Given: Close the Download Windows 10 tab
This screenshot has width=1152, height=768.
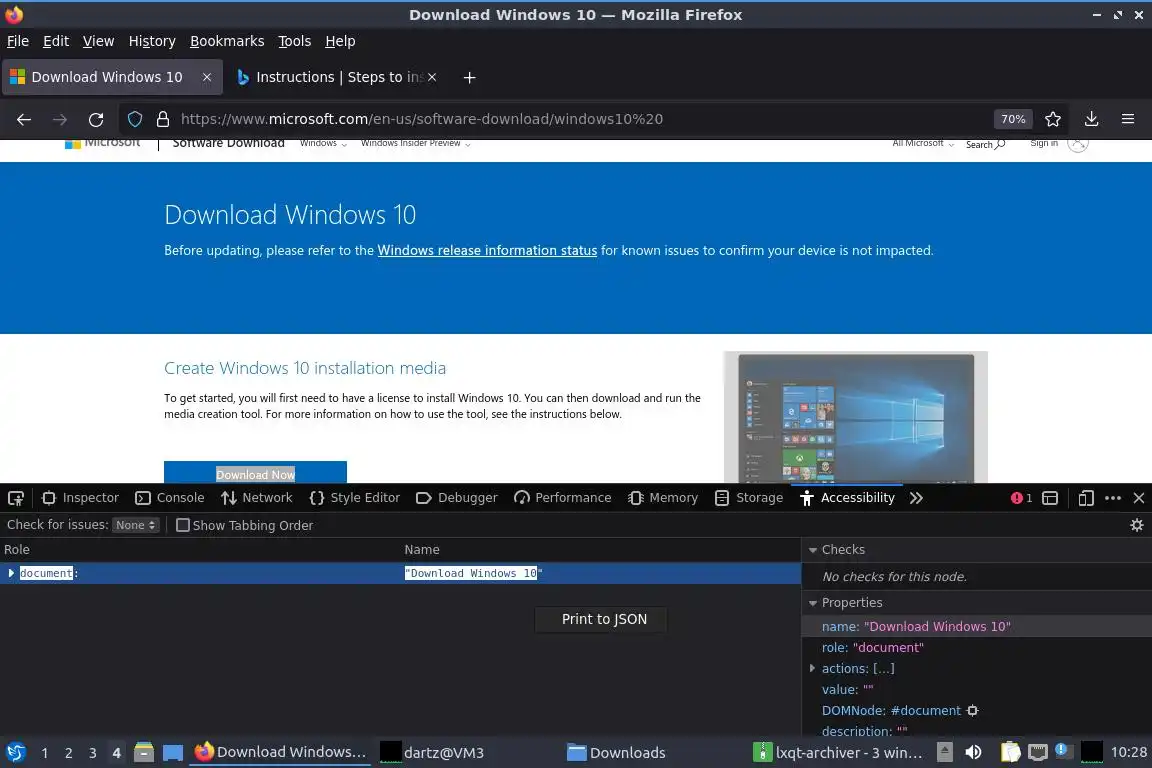Looking at the screenshot, I should (207, 77).
